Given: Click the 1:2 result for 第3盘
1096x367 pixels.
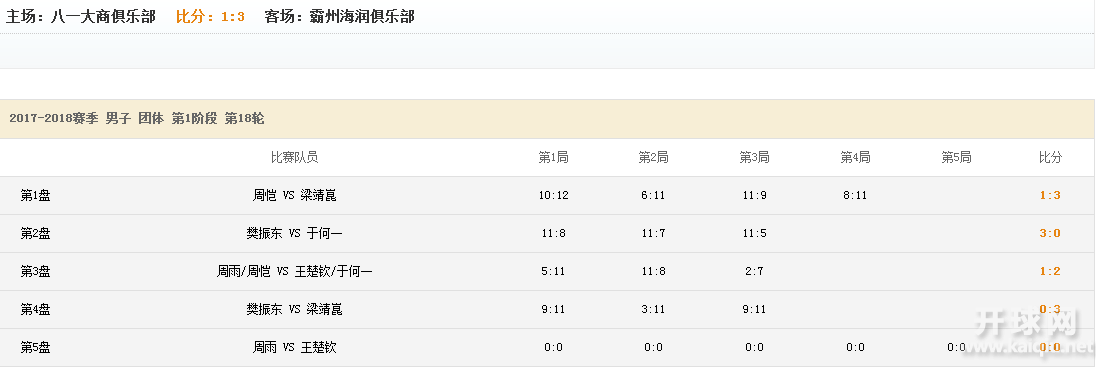Looking at the screenshot, I should (x=1050, y=271).
